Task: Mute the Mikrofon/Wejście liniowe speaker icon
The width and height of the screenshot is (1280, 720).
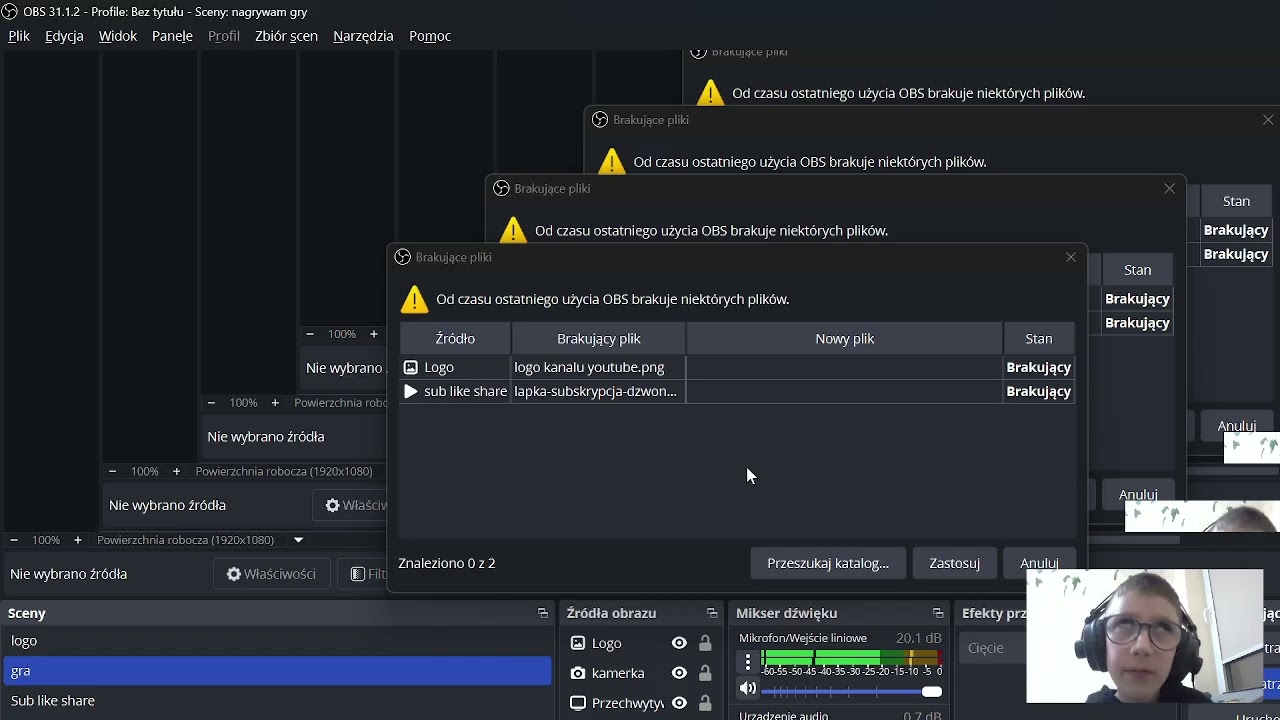Action: [747, 688]
